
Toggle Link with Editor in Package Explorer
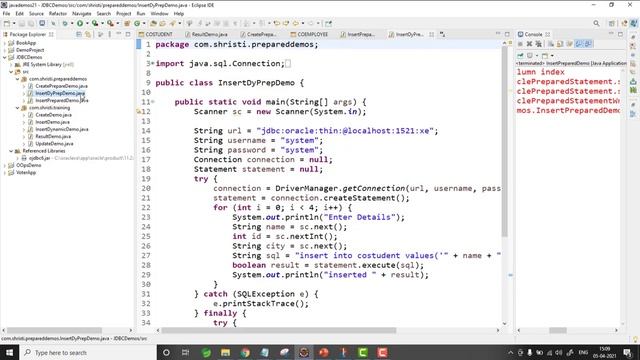pos(88,35)
